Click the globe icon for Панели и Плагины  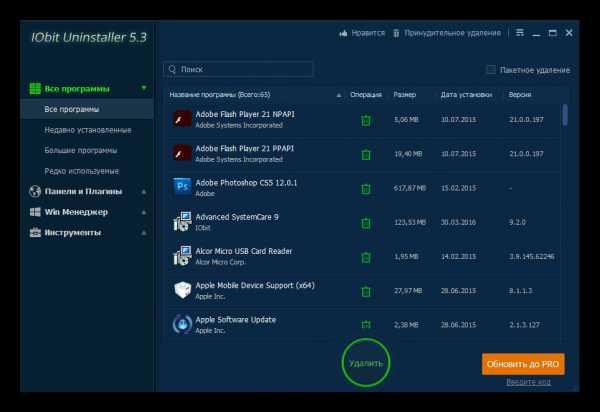click(35, 191)
